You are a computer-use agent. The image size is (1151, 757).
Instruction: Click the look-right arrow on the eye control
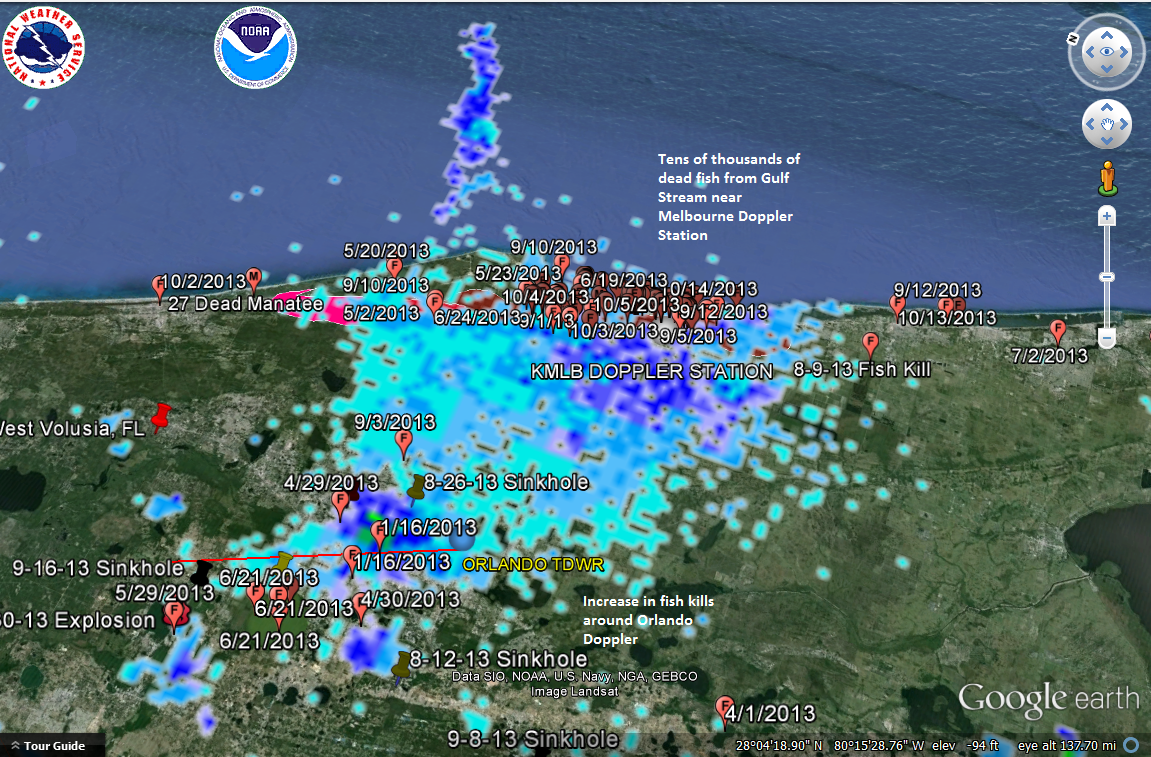pyautogui.click(x=1125, y=52)
